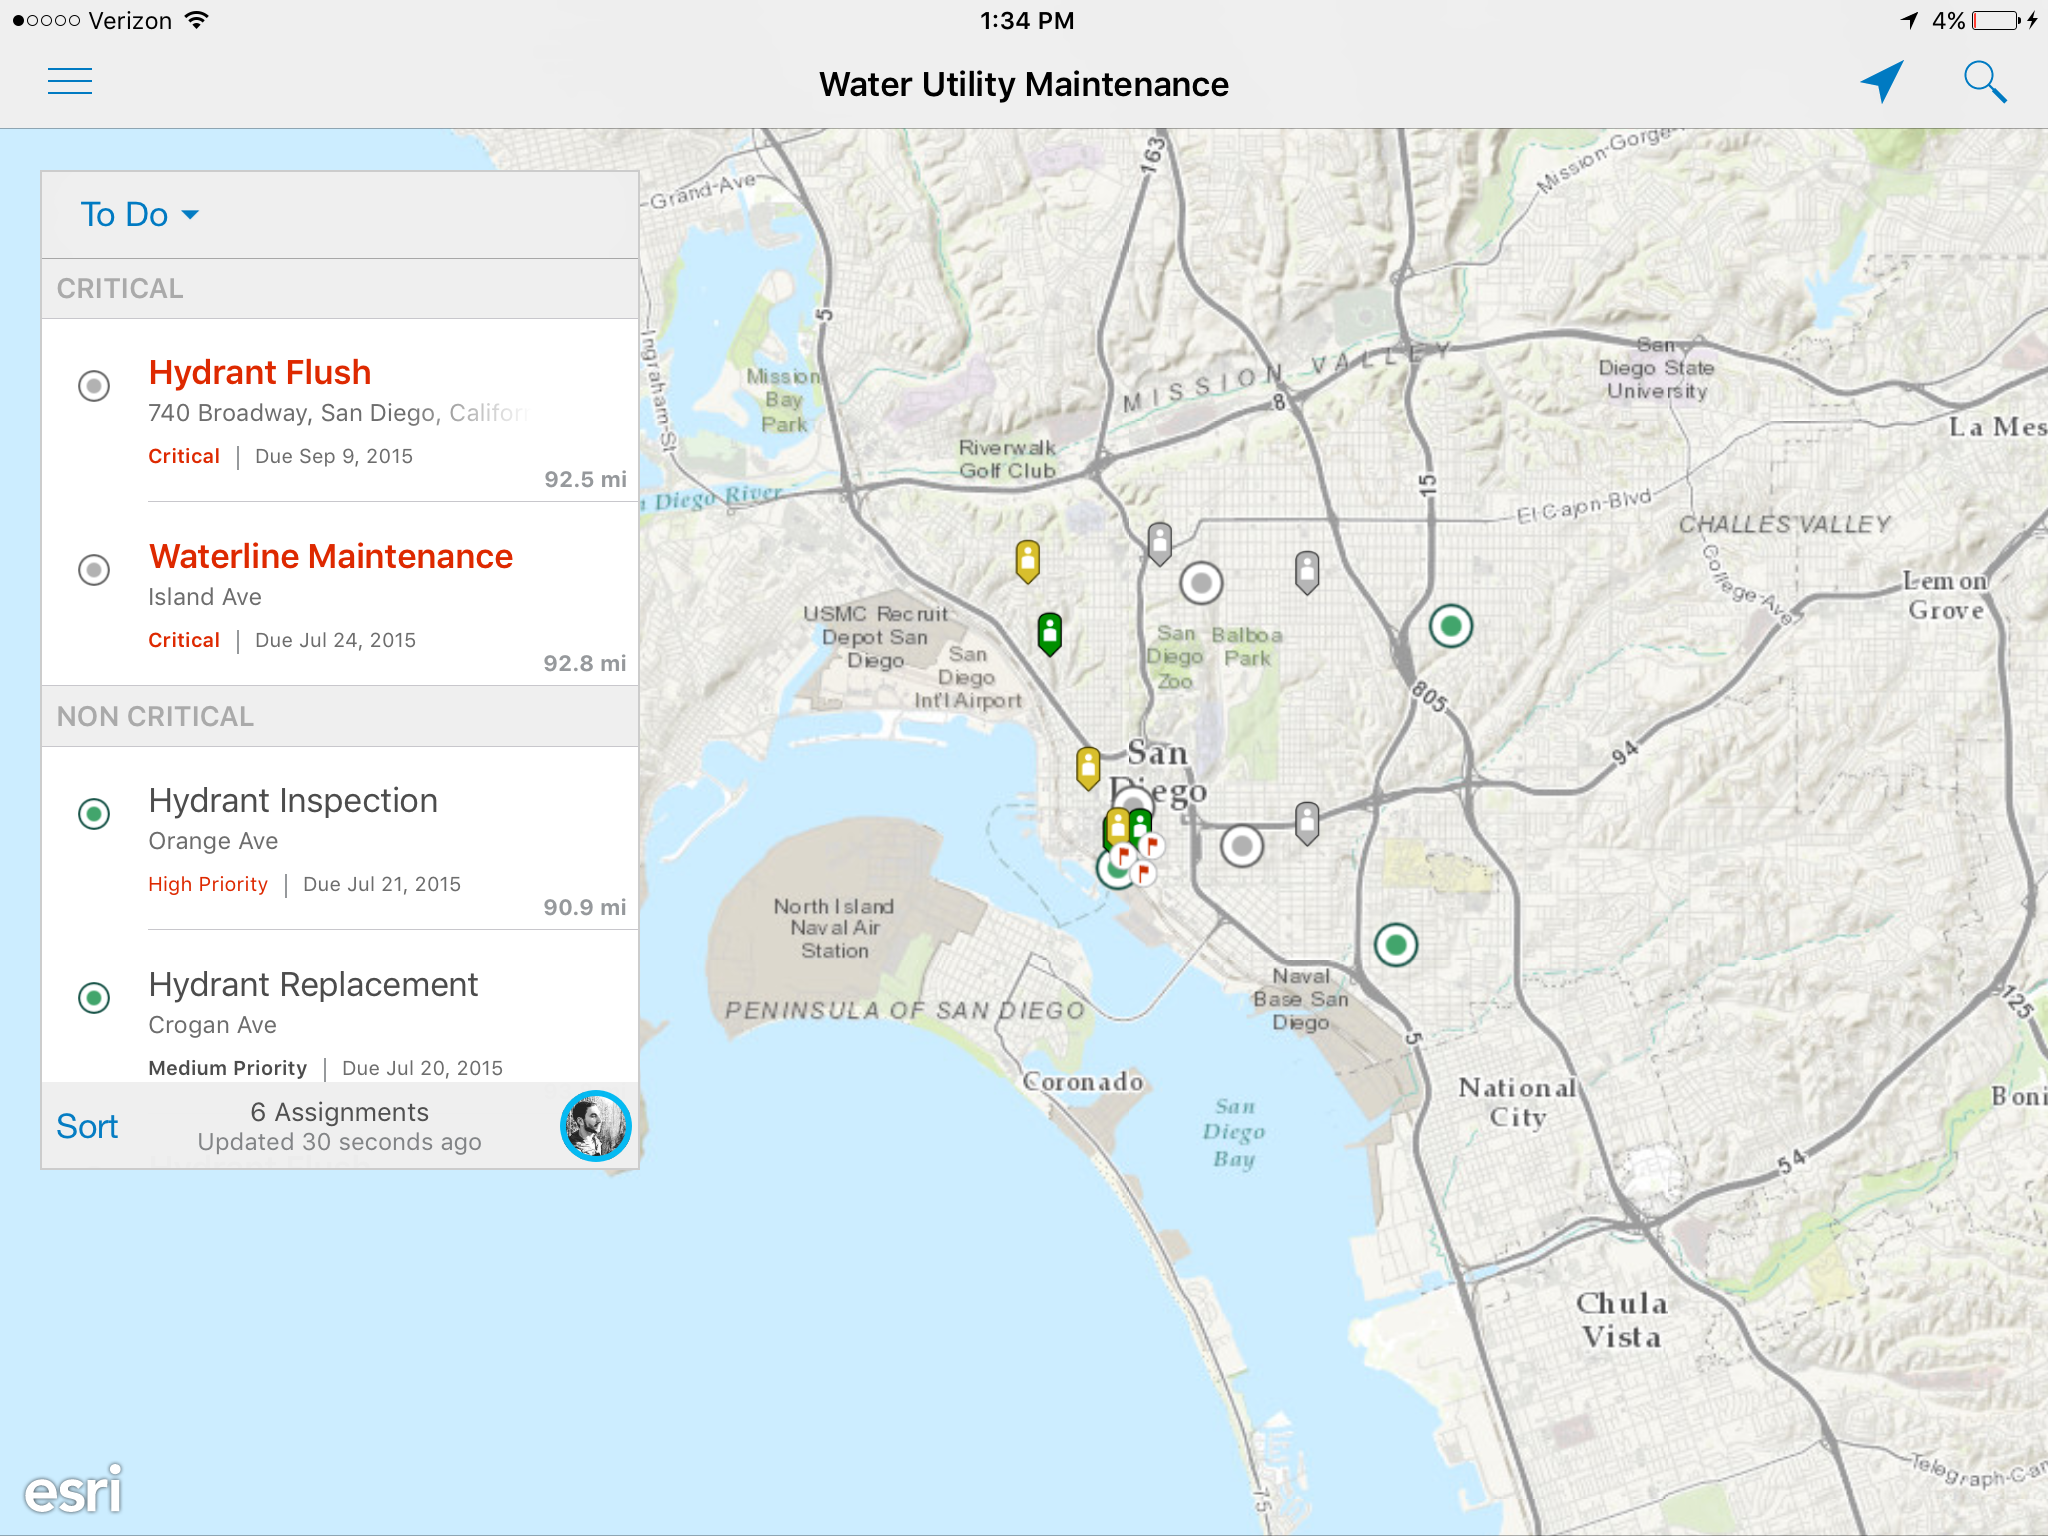Screen dimensions: 2048x1536
Task: Tap the CRITICAL section header
Action: (x=340, y=289)
